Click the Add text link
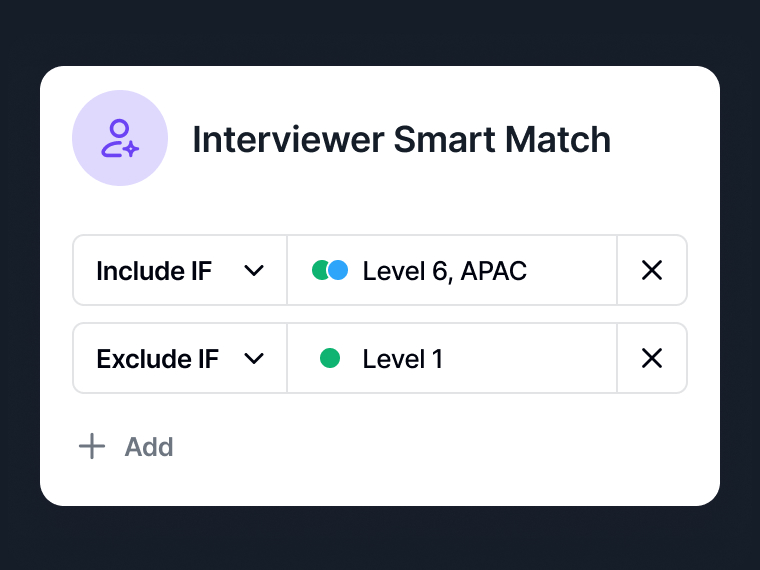 pyautogui.click(x=149, y=447)
